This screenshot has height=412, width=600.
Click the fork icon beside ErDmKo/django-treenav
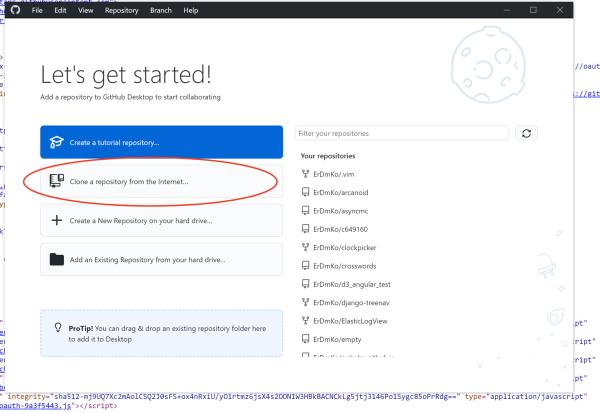tap(305, 302)
